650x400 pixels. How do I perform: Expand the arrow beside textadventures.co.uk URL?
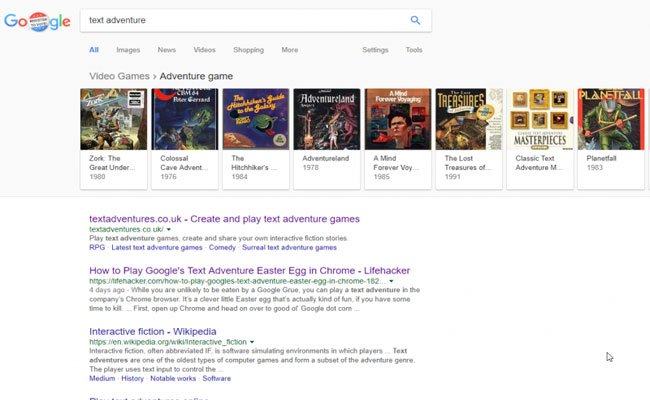pos(169,229)
